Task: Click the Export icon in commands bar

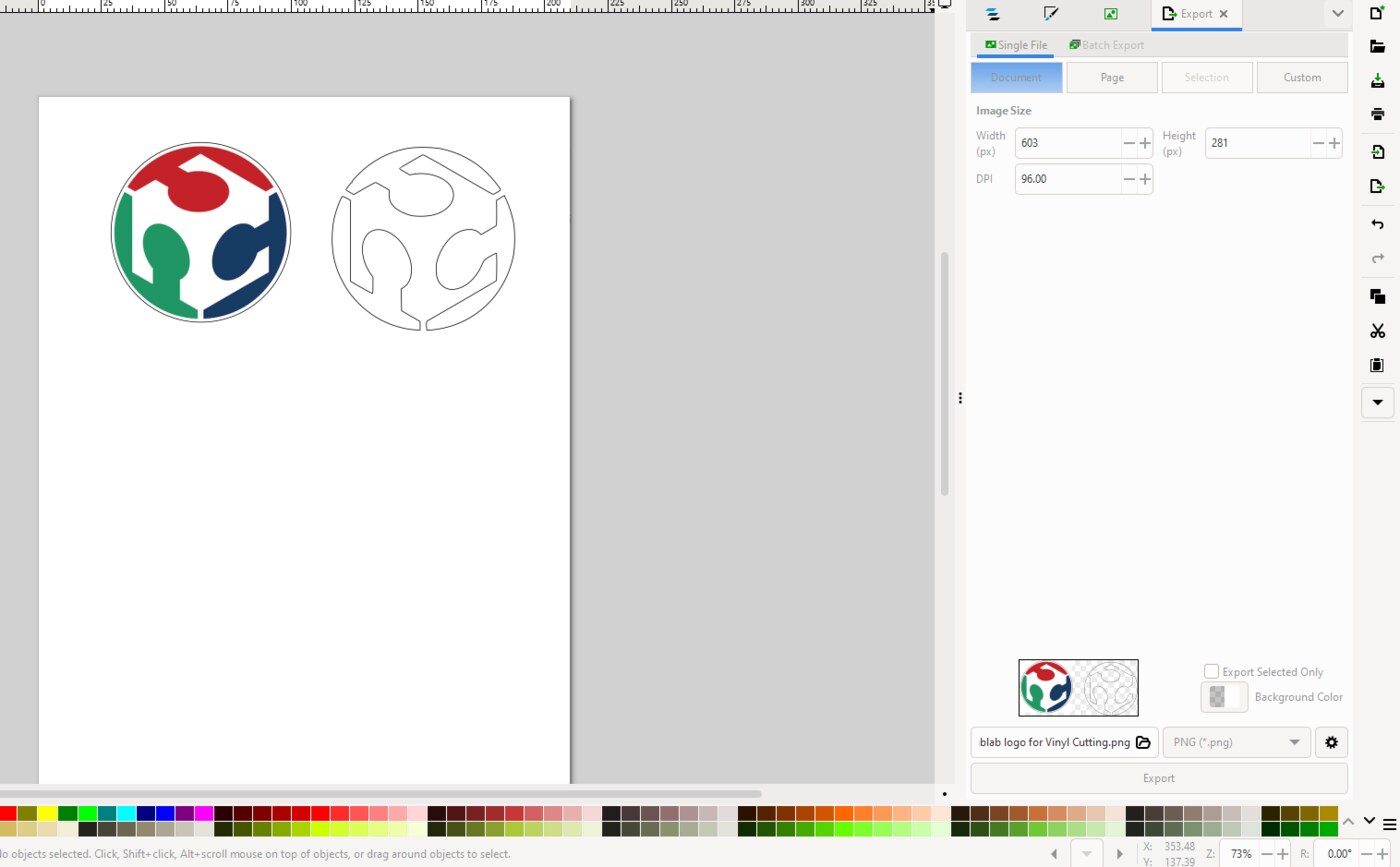Action: coord(1377,186)
